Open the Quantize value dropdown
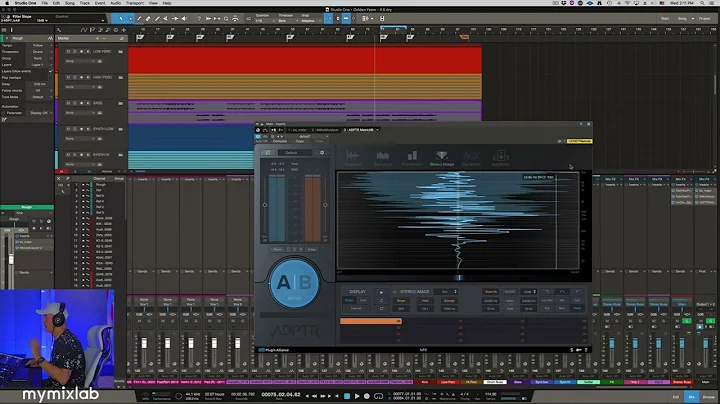 point(264,21)
